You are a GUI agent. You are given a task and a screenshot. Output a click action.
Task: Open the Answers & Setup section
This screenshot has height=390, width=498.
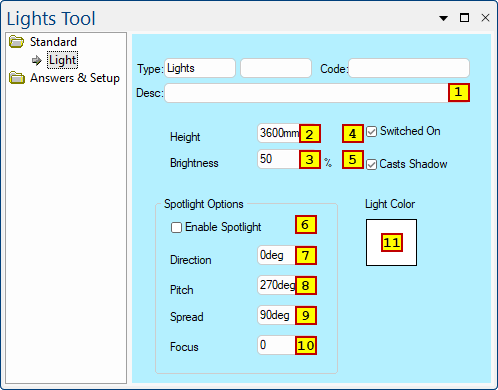point(75,78)
